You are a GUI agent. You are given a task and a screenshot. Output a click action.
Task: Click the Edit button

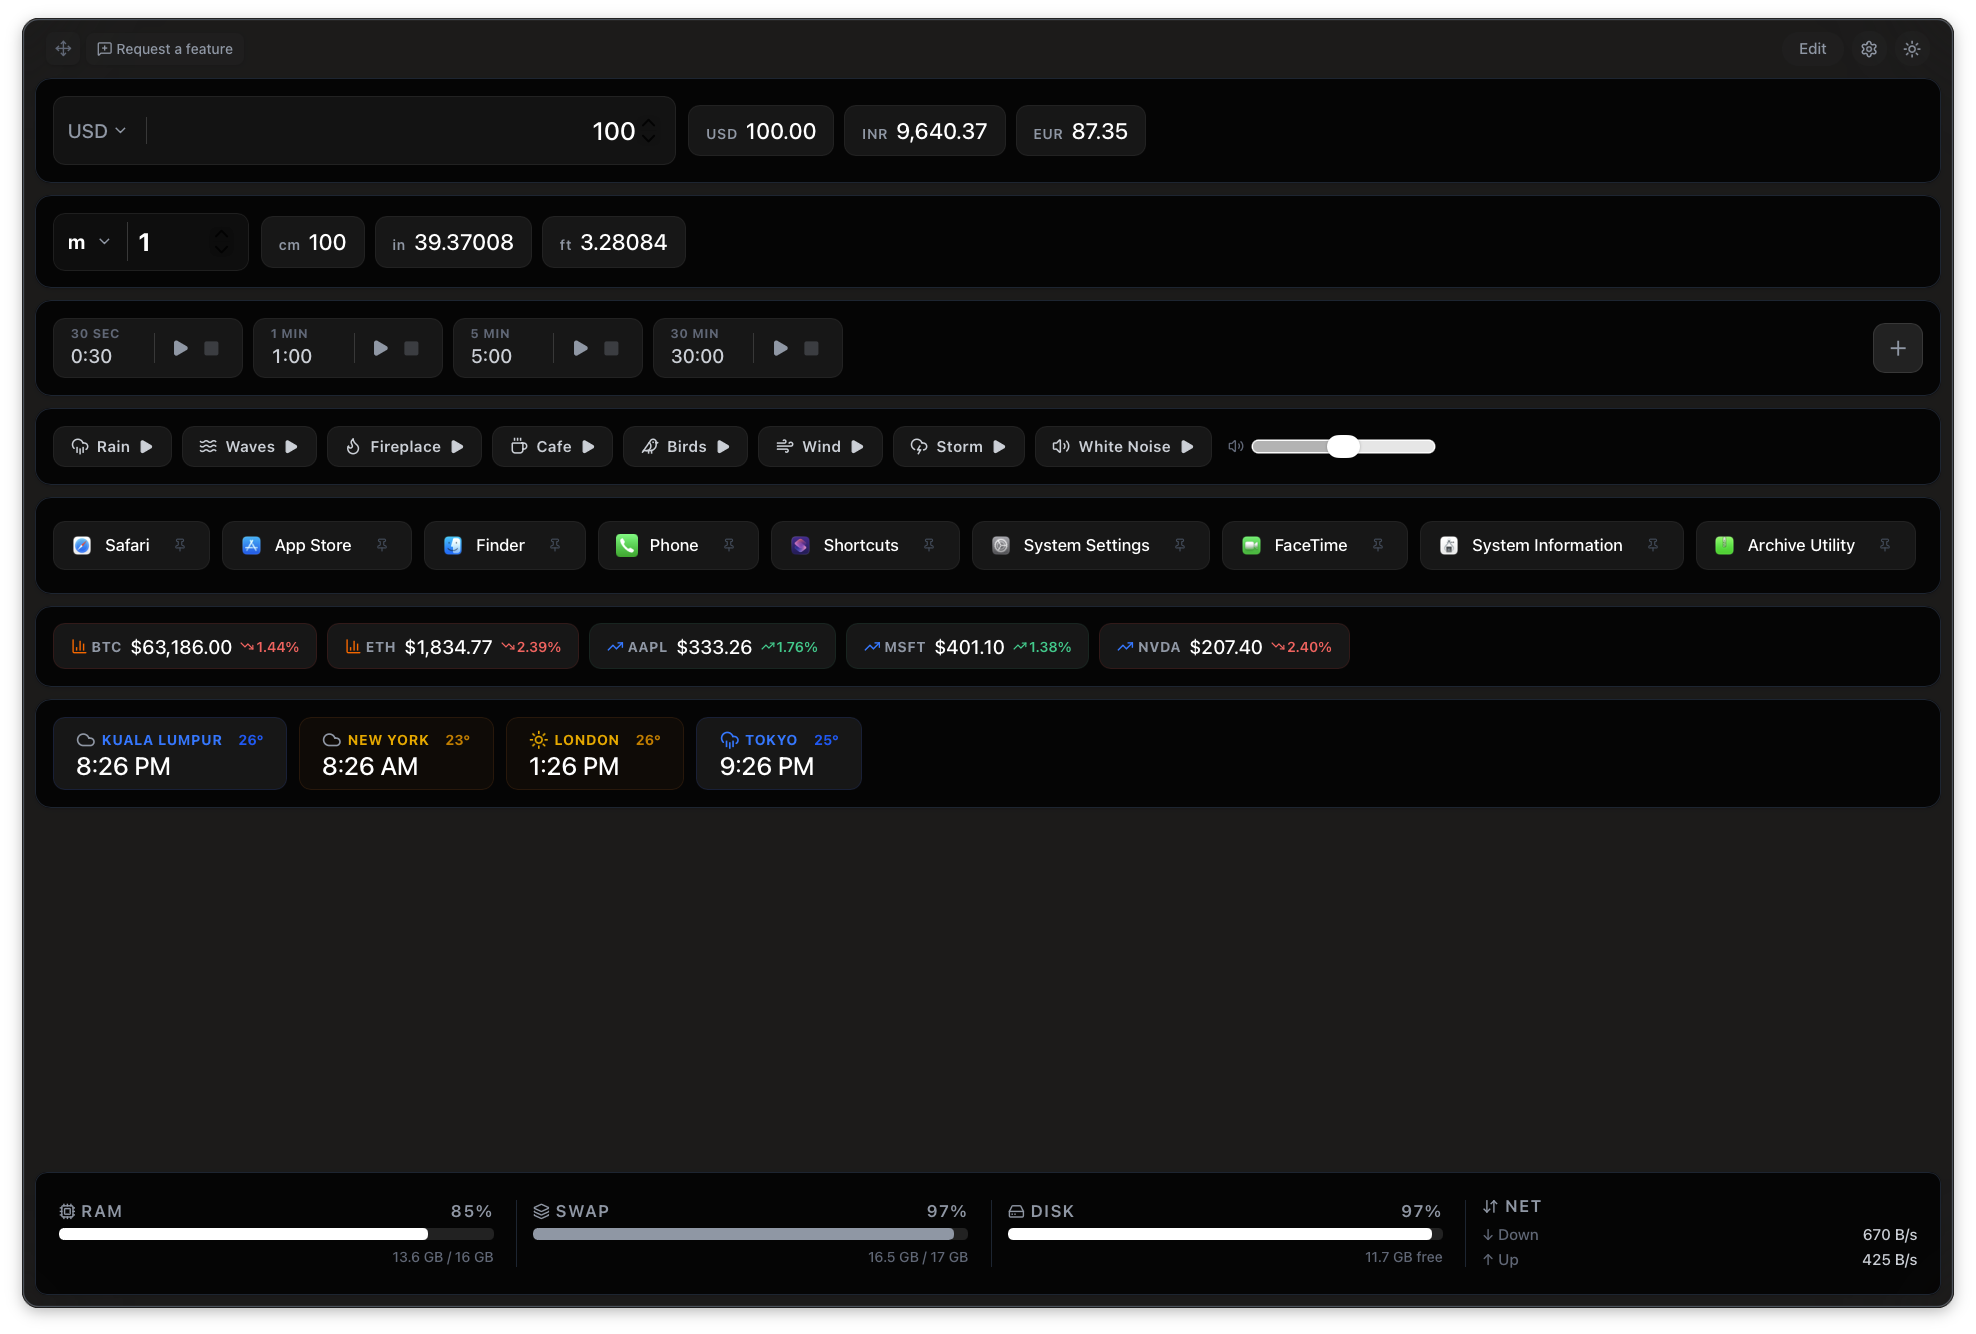click(x=1812, y=48)
